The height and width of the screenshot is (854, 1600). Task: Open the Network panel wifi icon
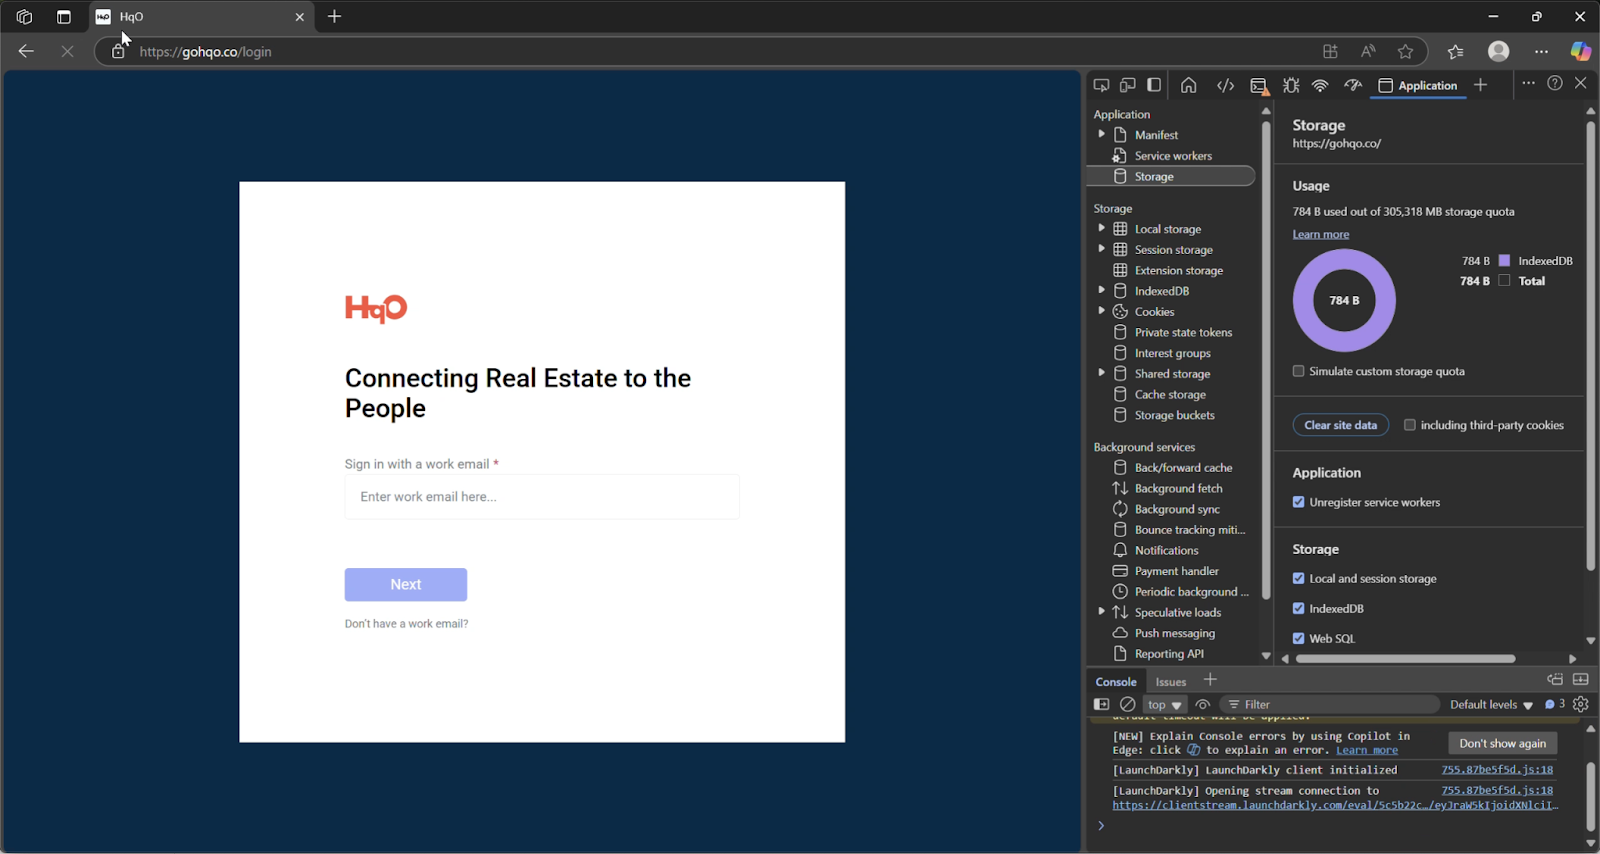(x=1320, y=85)
